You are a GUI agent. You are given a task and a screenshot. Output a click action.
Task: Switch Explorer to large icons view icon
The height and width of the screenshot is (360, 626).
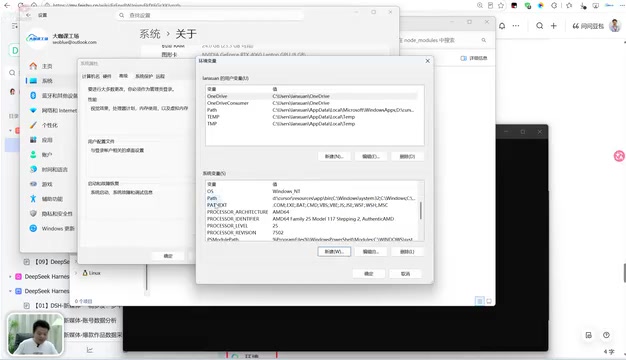point(489,301)
